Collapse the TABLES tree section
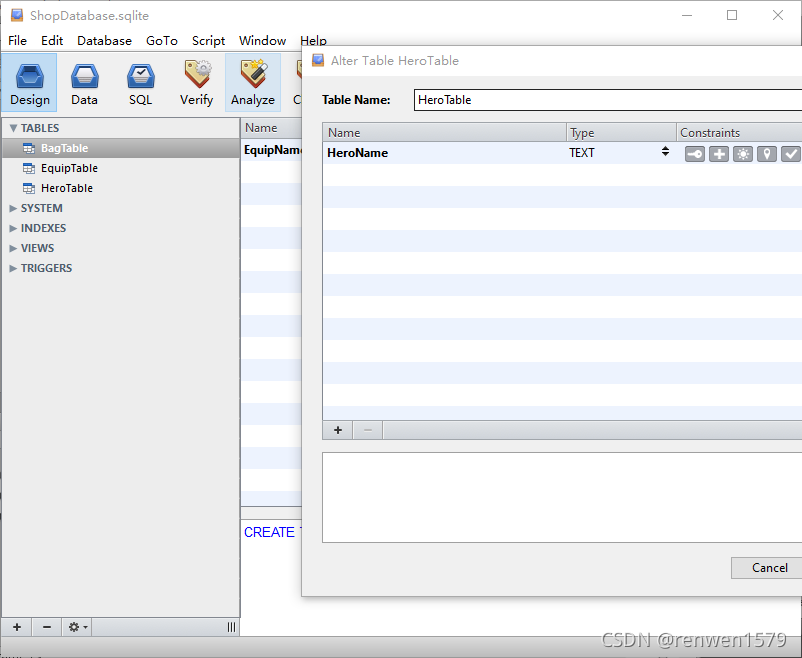Image resolution: width=802 pixels, height=658 pixels. click(13, 128)
